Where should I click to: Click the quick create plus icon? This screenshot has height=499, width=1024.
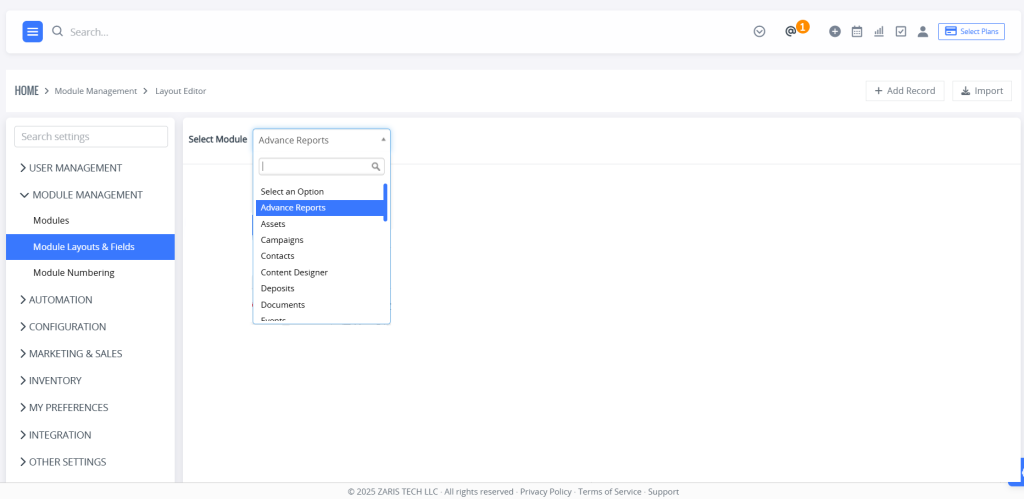[835, 31]
